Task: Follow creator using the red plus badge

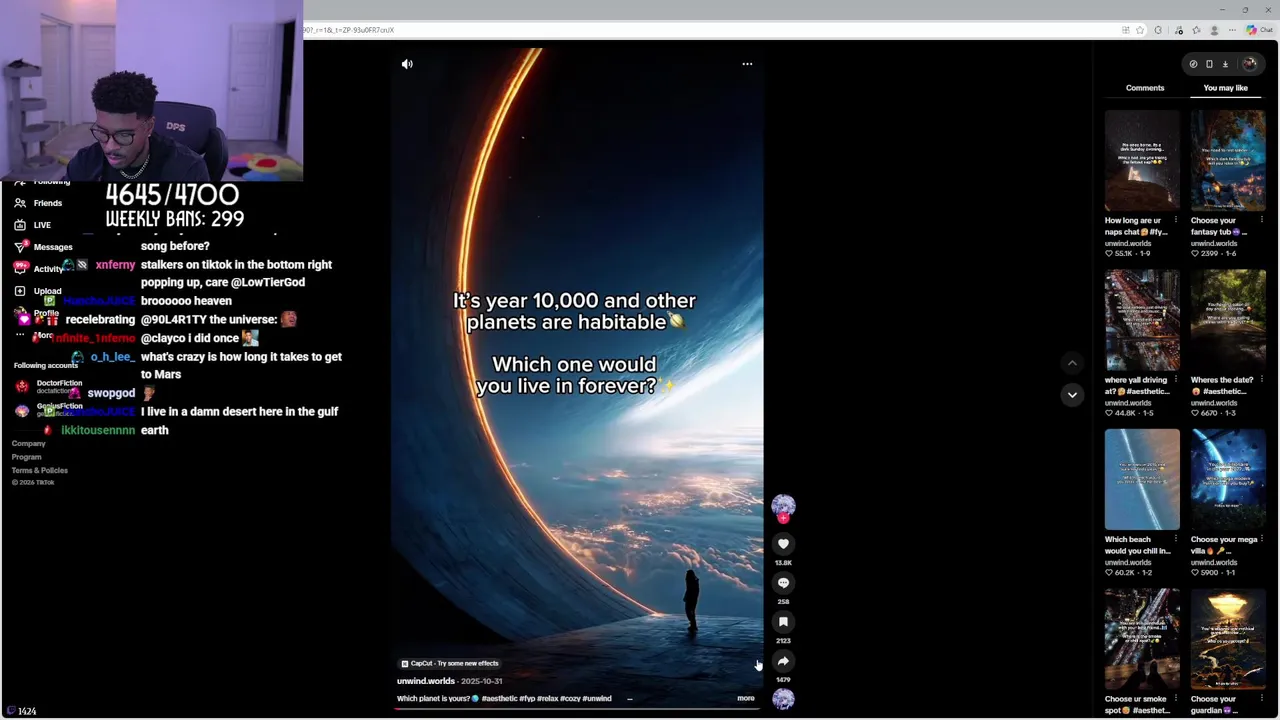Action: 783,518
